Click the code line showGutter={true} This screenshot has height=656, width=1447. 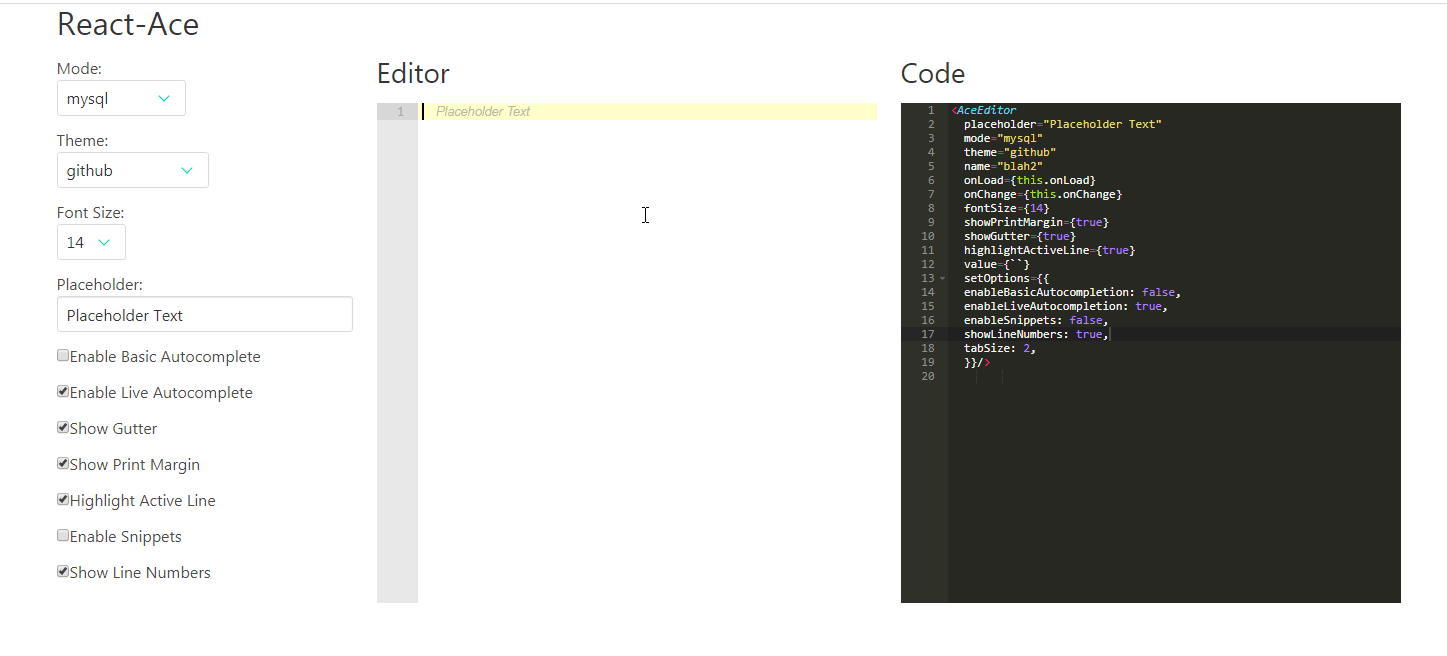point(1020,236)
